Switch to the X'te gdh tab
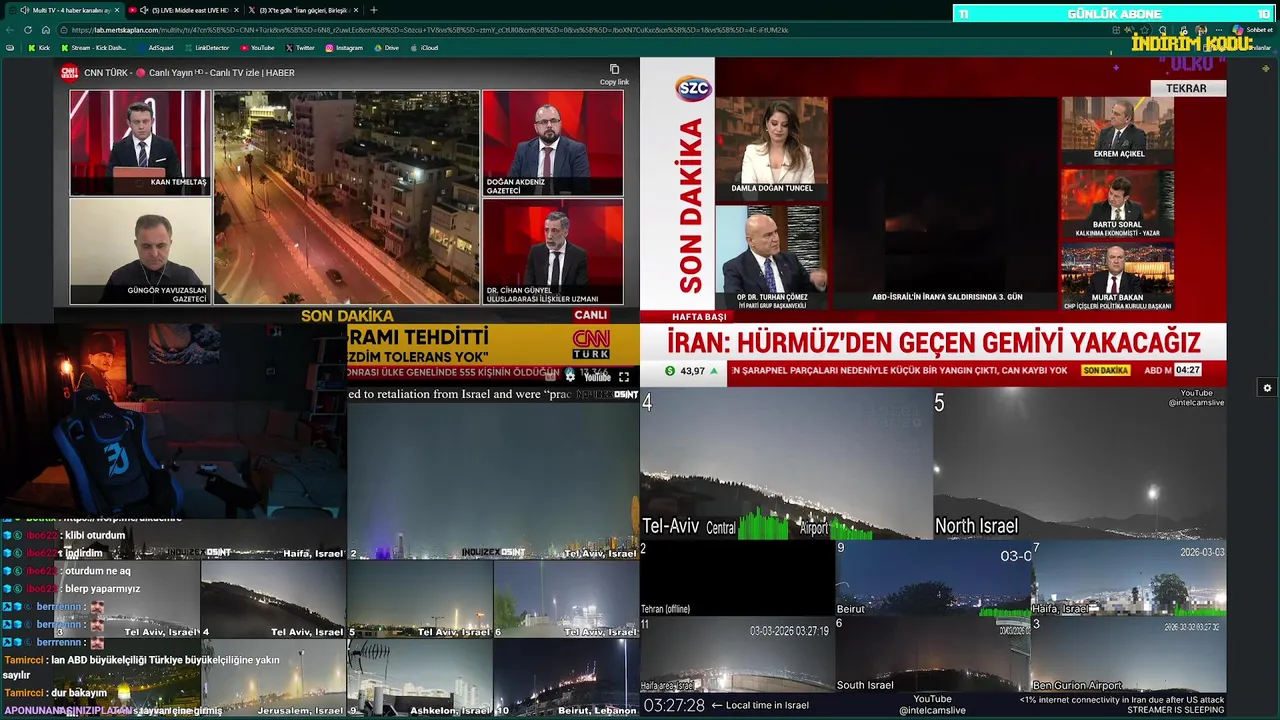 coord(303,10)
